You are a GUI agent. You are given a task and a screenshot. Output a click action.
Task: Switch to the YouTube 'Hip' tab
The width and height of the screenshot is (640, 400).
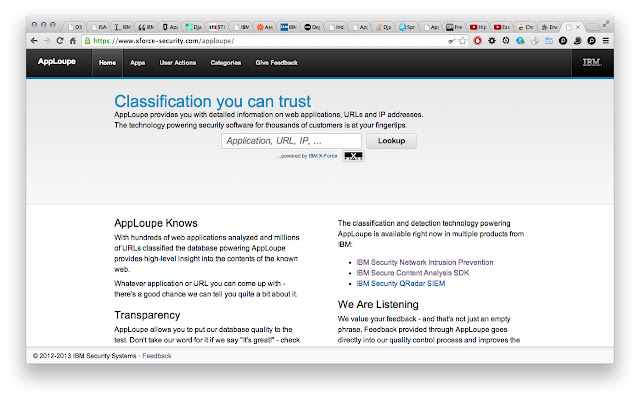click(478, 27)
